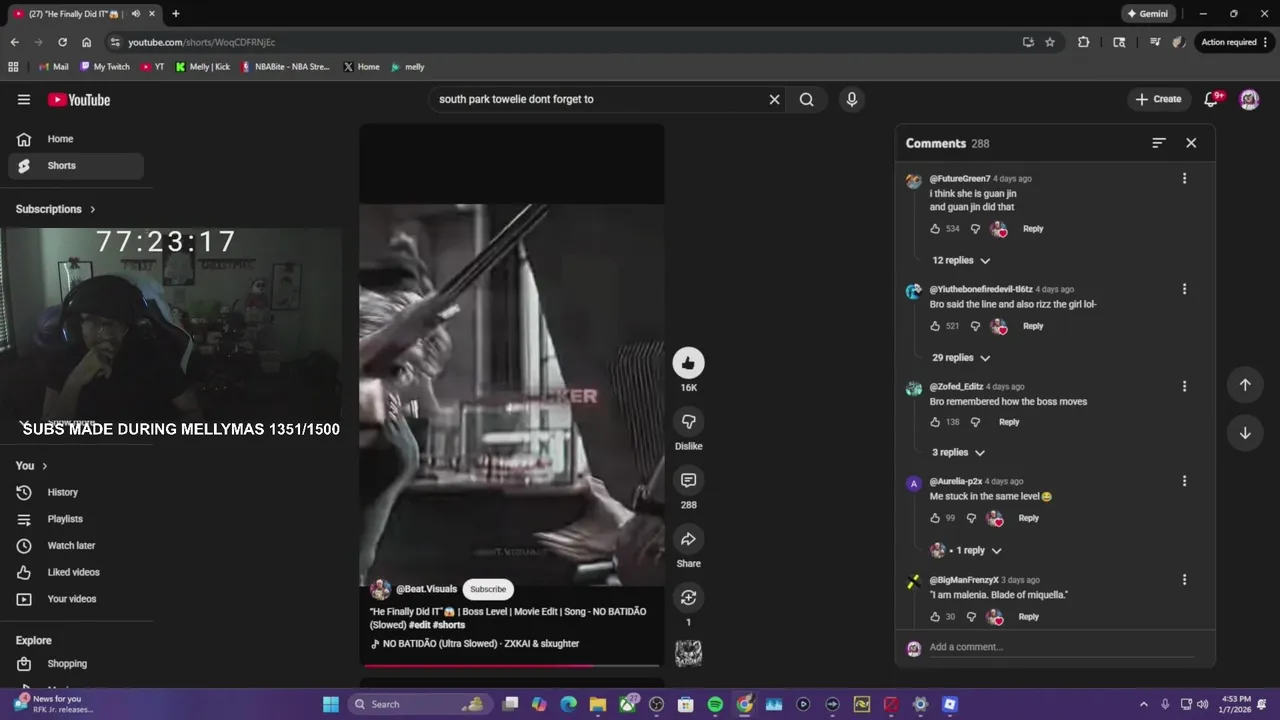This screenshot has width=1280, height=720.
Task: Open Liked videos in the sidebar
Action: (76, 572)
